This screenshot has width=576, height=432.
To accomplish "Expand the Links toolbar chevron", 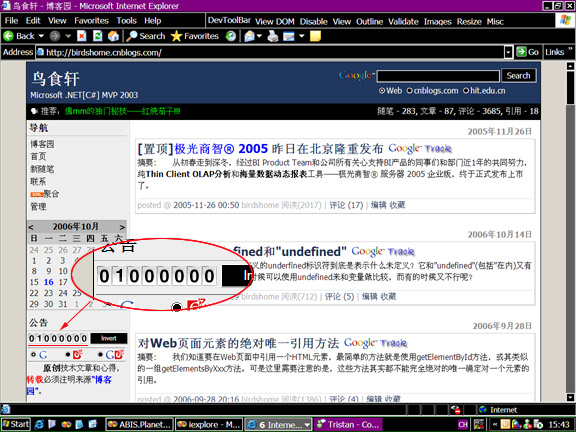I will [x=570, y=49].
